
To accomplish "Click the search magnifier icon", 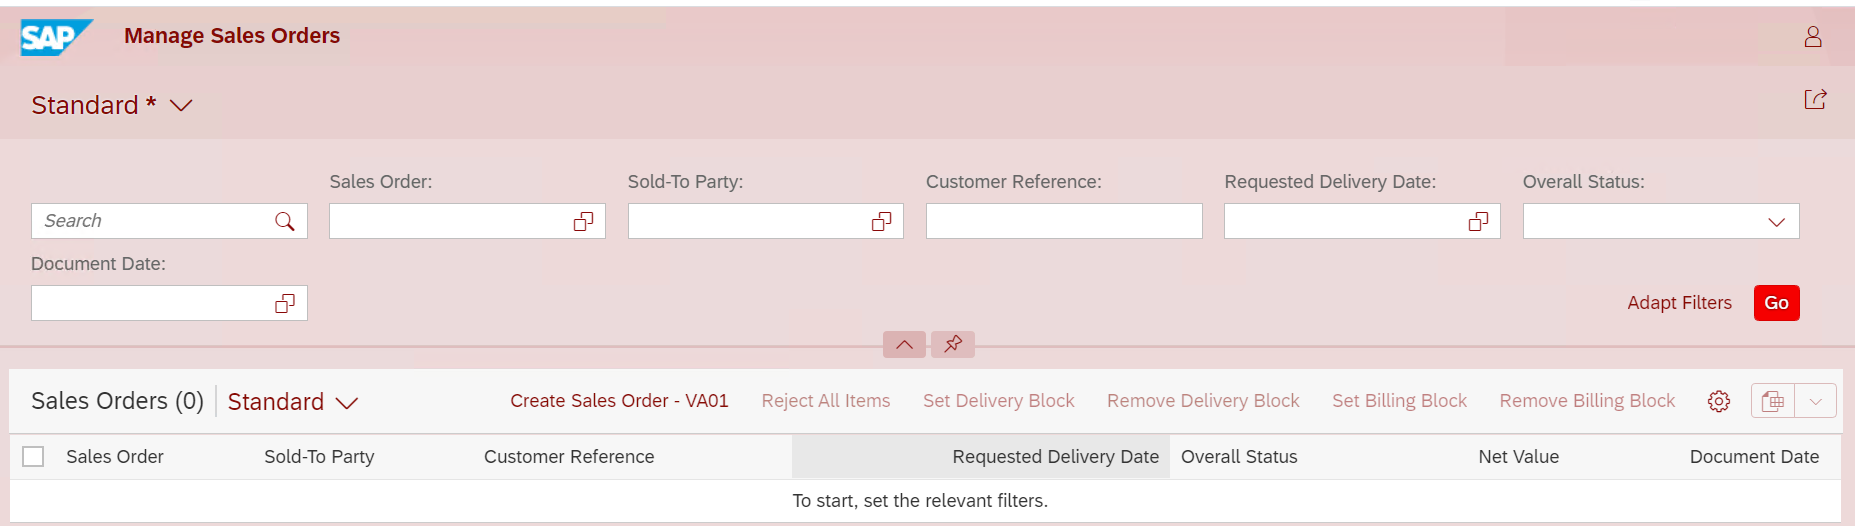I will (x=285, y=221).
